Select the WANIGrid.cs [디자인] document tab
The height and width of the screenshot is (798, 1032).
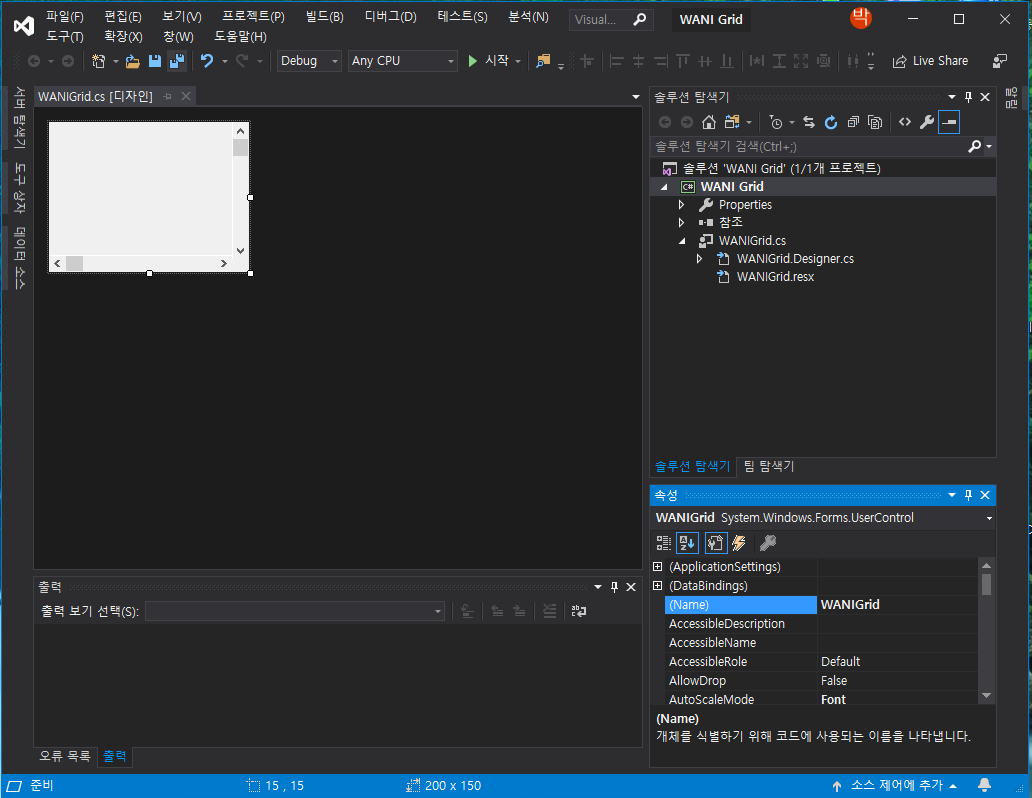(95, 97)
